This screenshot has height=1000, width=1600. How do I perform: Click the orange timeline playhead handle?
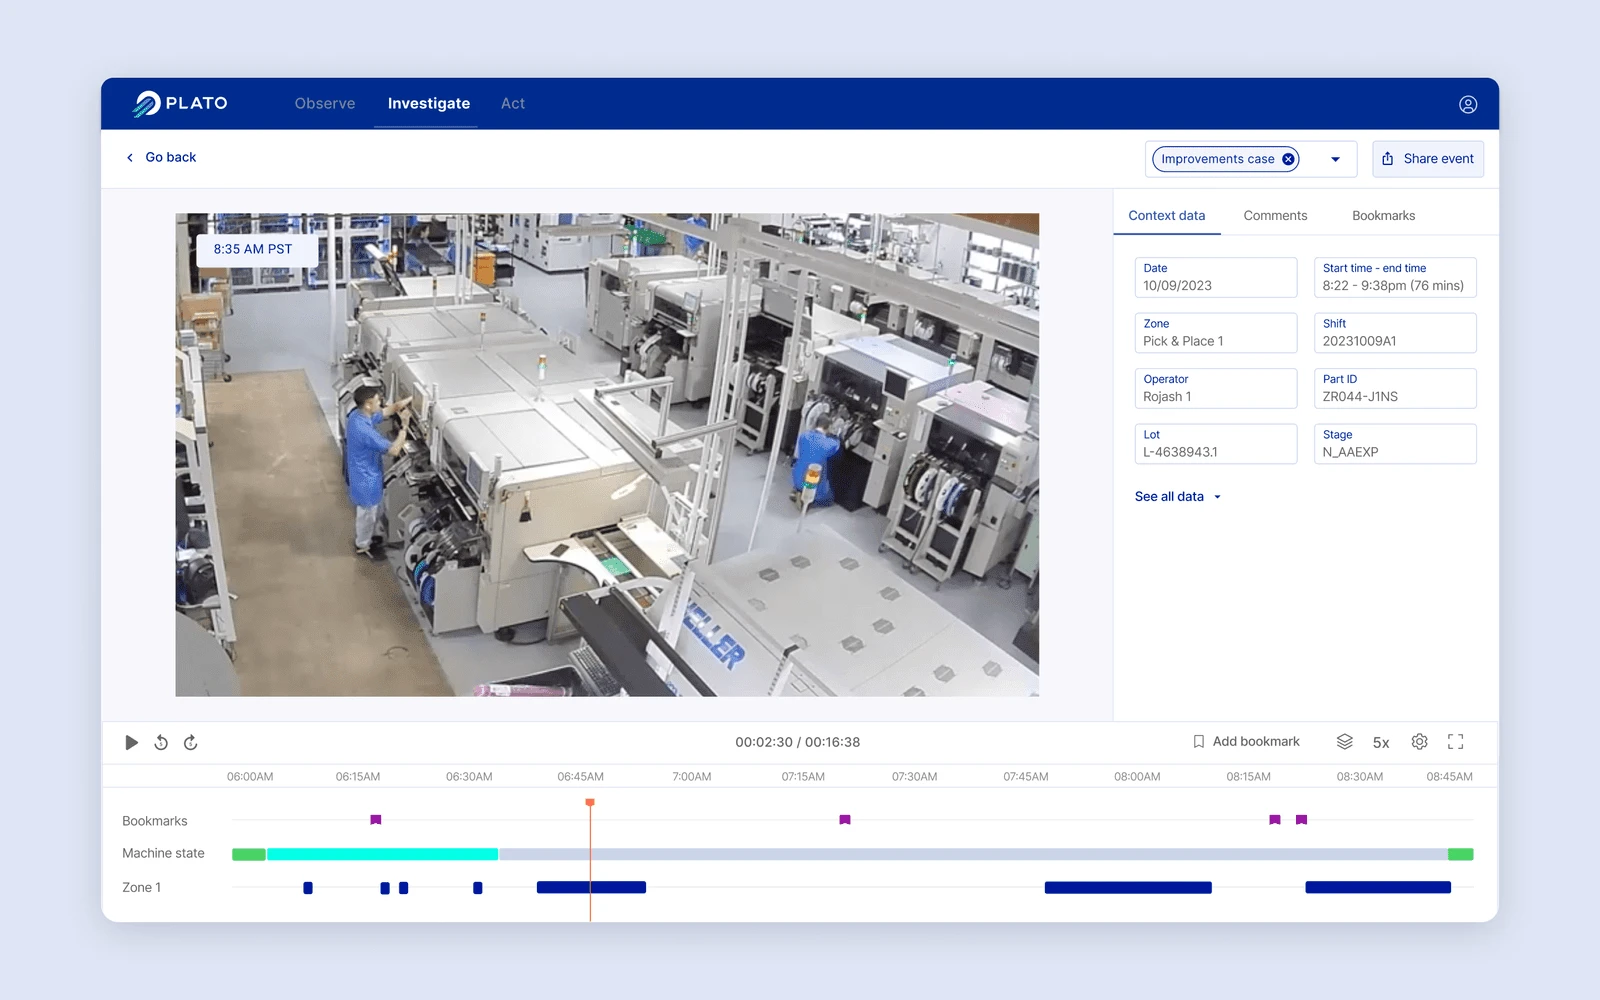coord(590,802)
